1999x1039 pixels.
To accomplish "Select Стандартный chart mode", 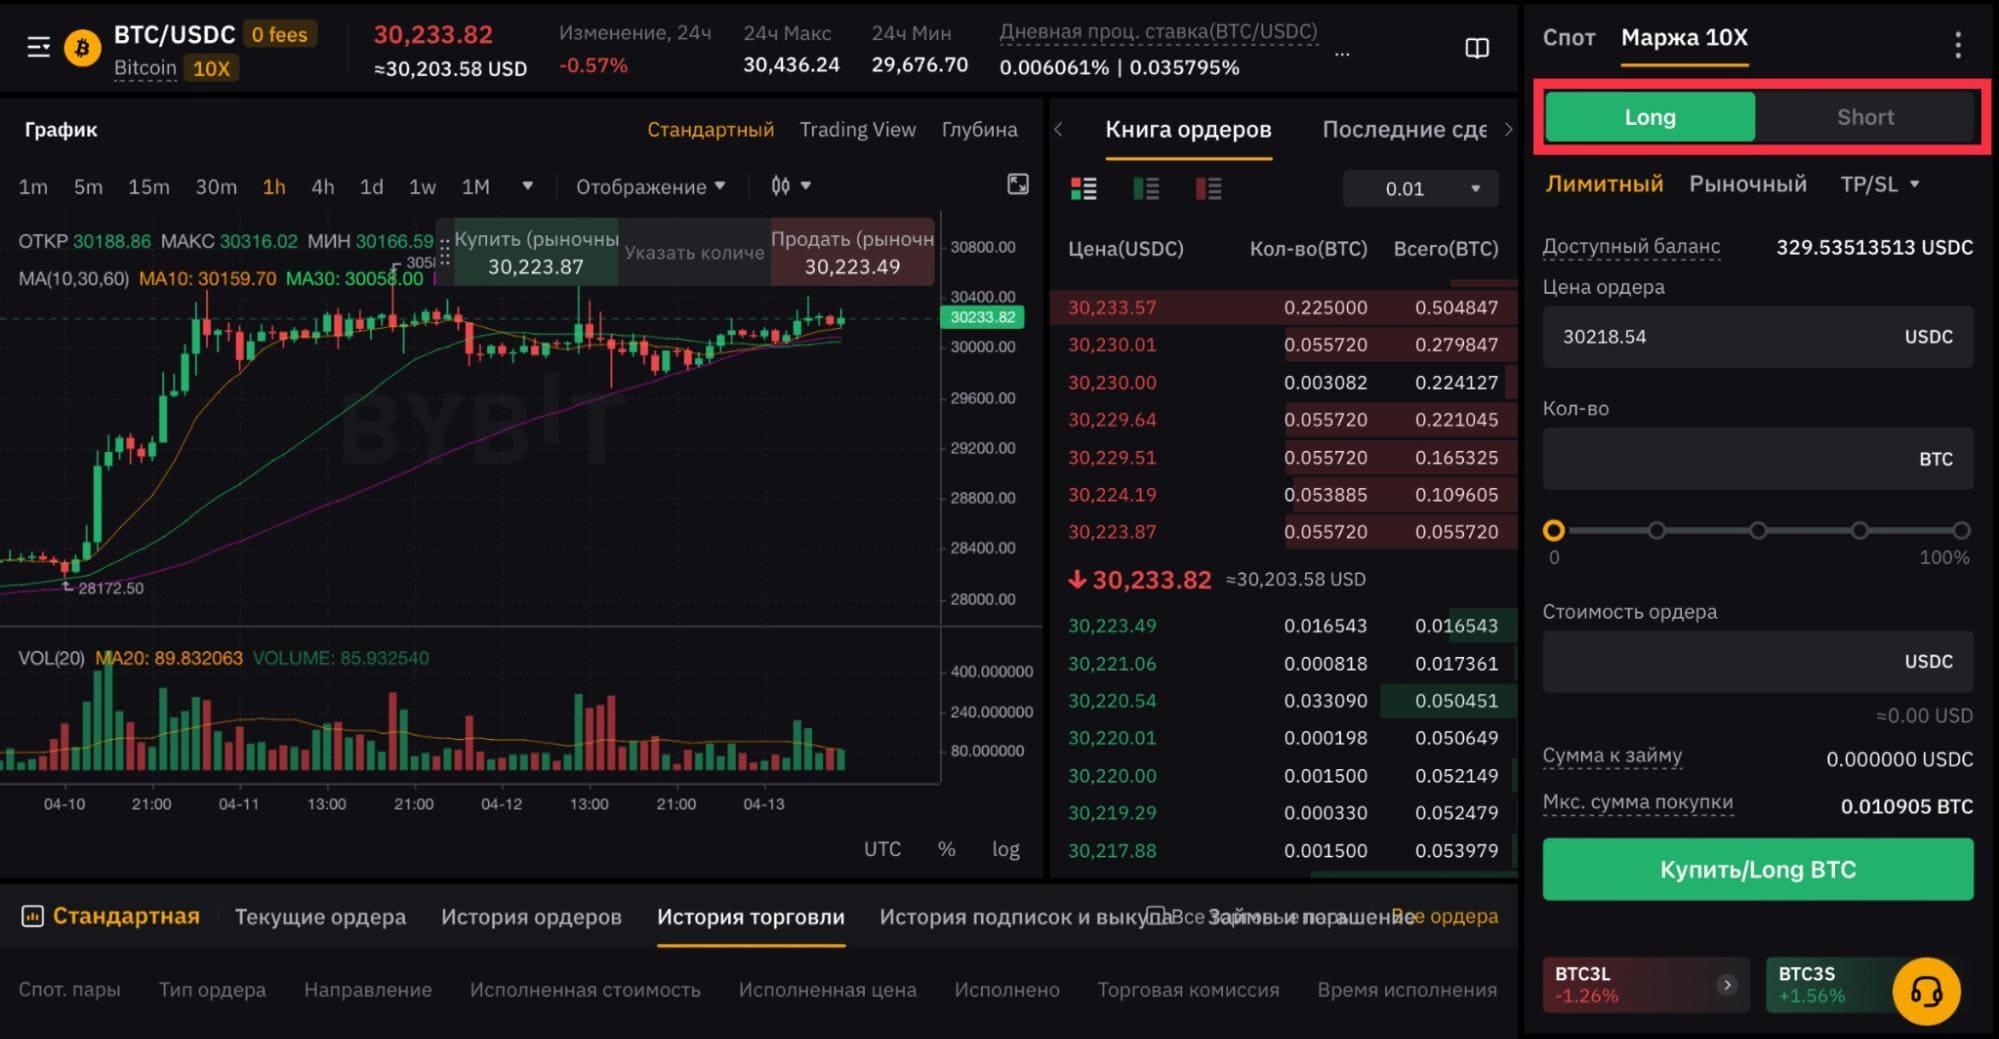I will coord(710,129).
